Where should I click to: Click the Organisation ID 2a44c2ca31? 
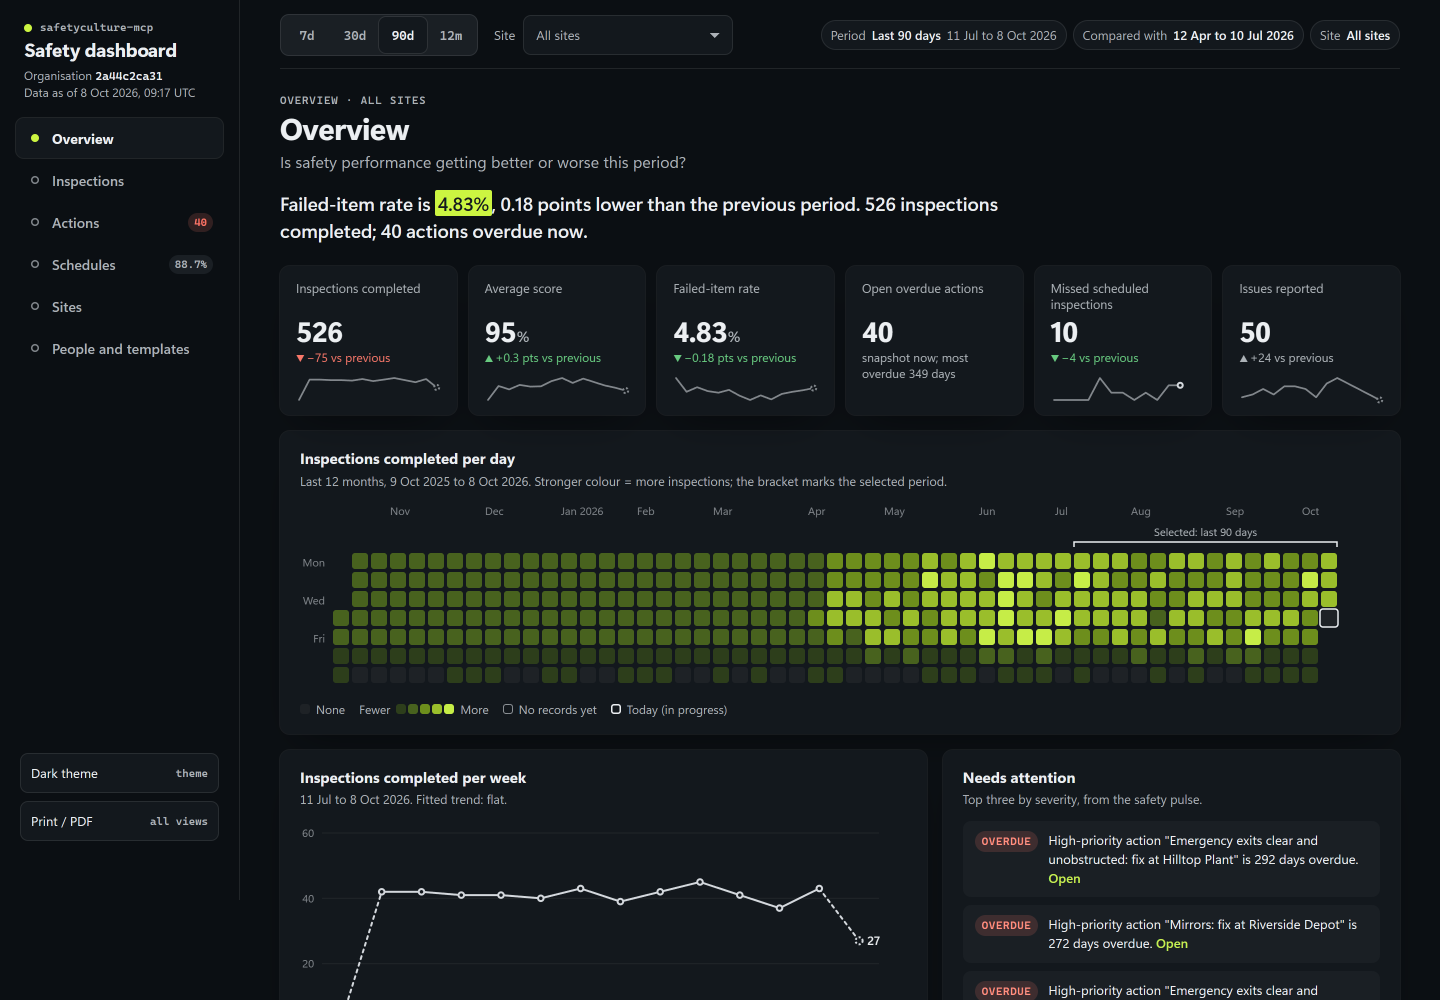[129, 76]
